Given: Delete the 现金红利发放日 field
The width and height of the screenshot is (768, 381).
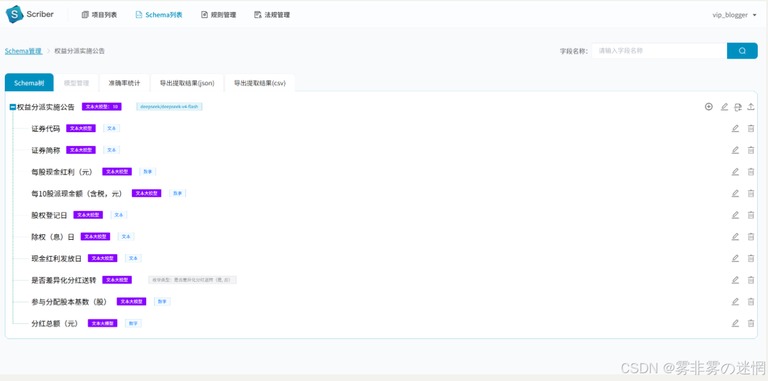Looking at the screenshot, I should coord(751,258).
